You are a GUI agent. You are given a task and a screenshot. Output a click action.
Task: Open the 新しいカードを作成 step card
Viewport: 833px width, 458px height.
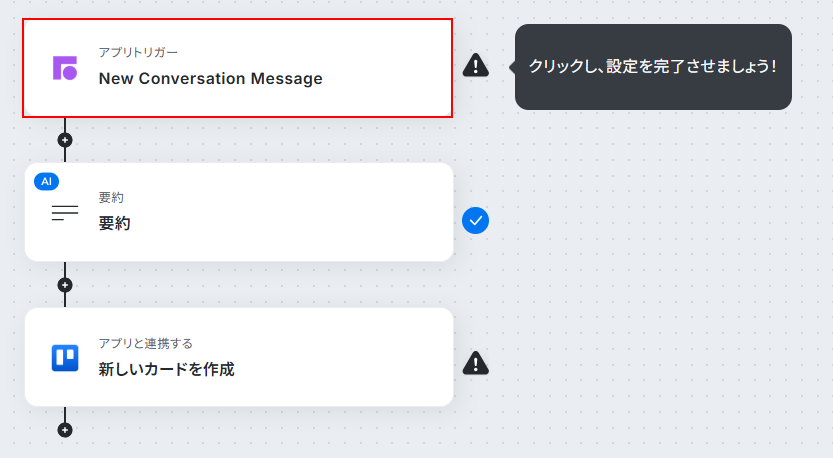tap(239, 357)
